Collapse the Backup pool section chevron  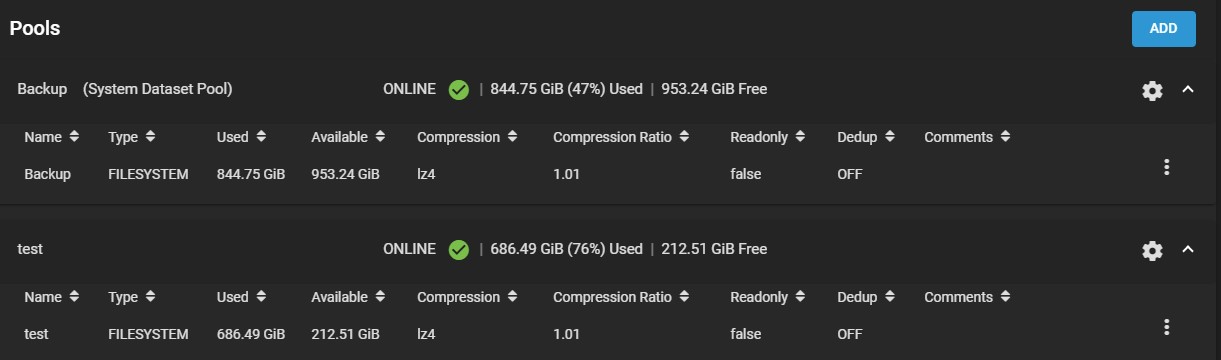click(x=1188, y=89)
